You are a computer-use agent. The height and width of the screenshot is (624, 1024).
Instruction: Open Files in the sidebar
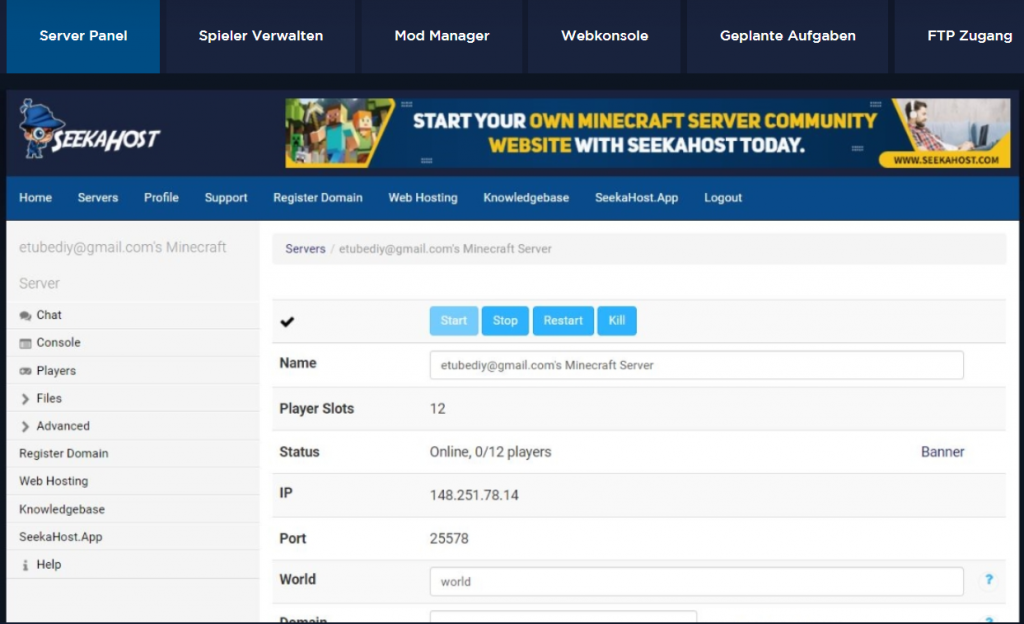tap(49, 398)
